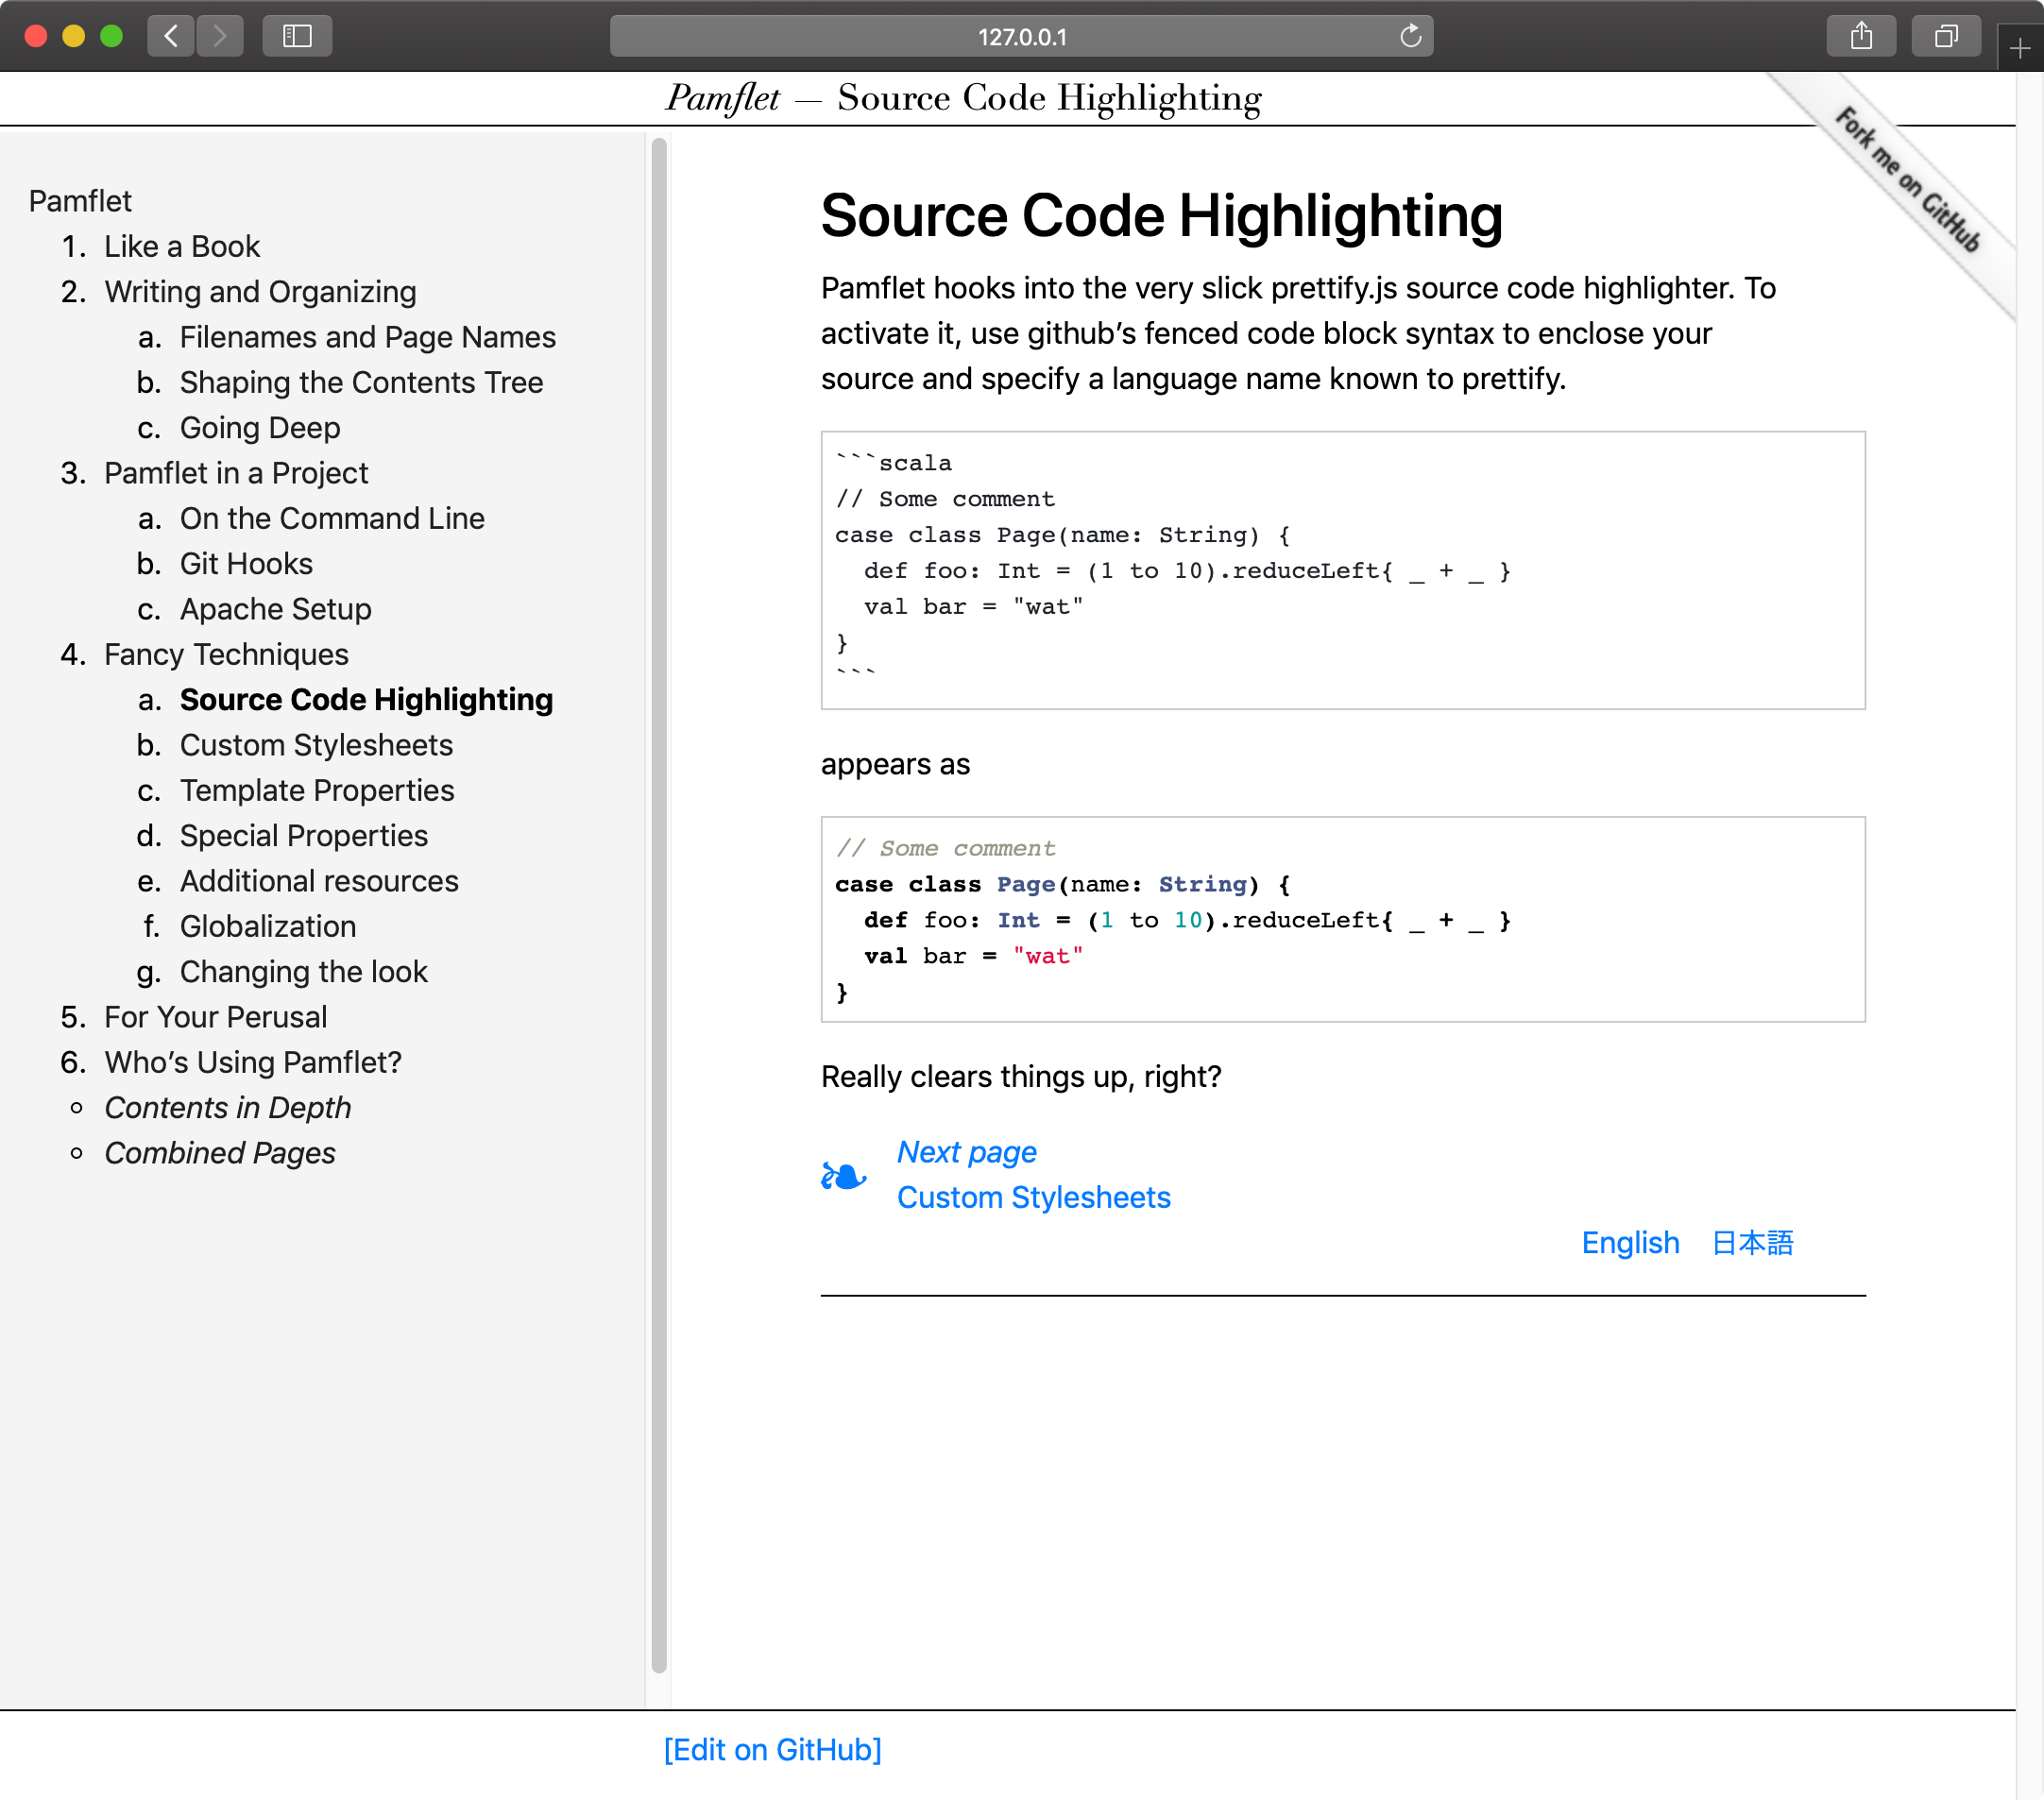Toggle the Safari sidebar button
The height and width of the screenshot is (1800, 2044).
(x=297, y=37)
